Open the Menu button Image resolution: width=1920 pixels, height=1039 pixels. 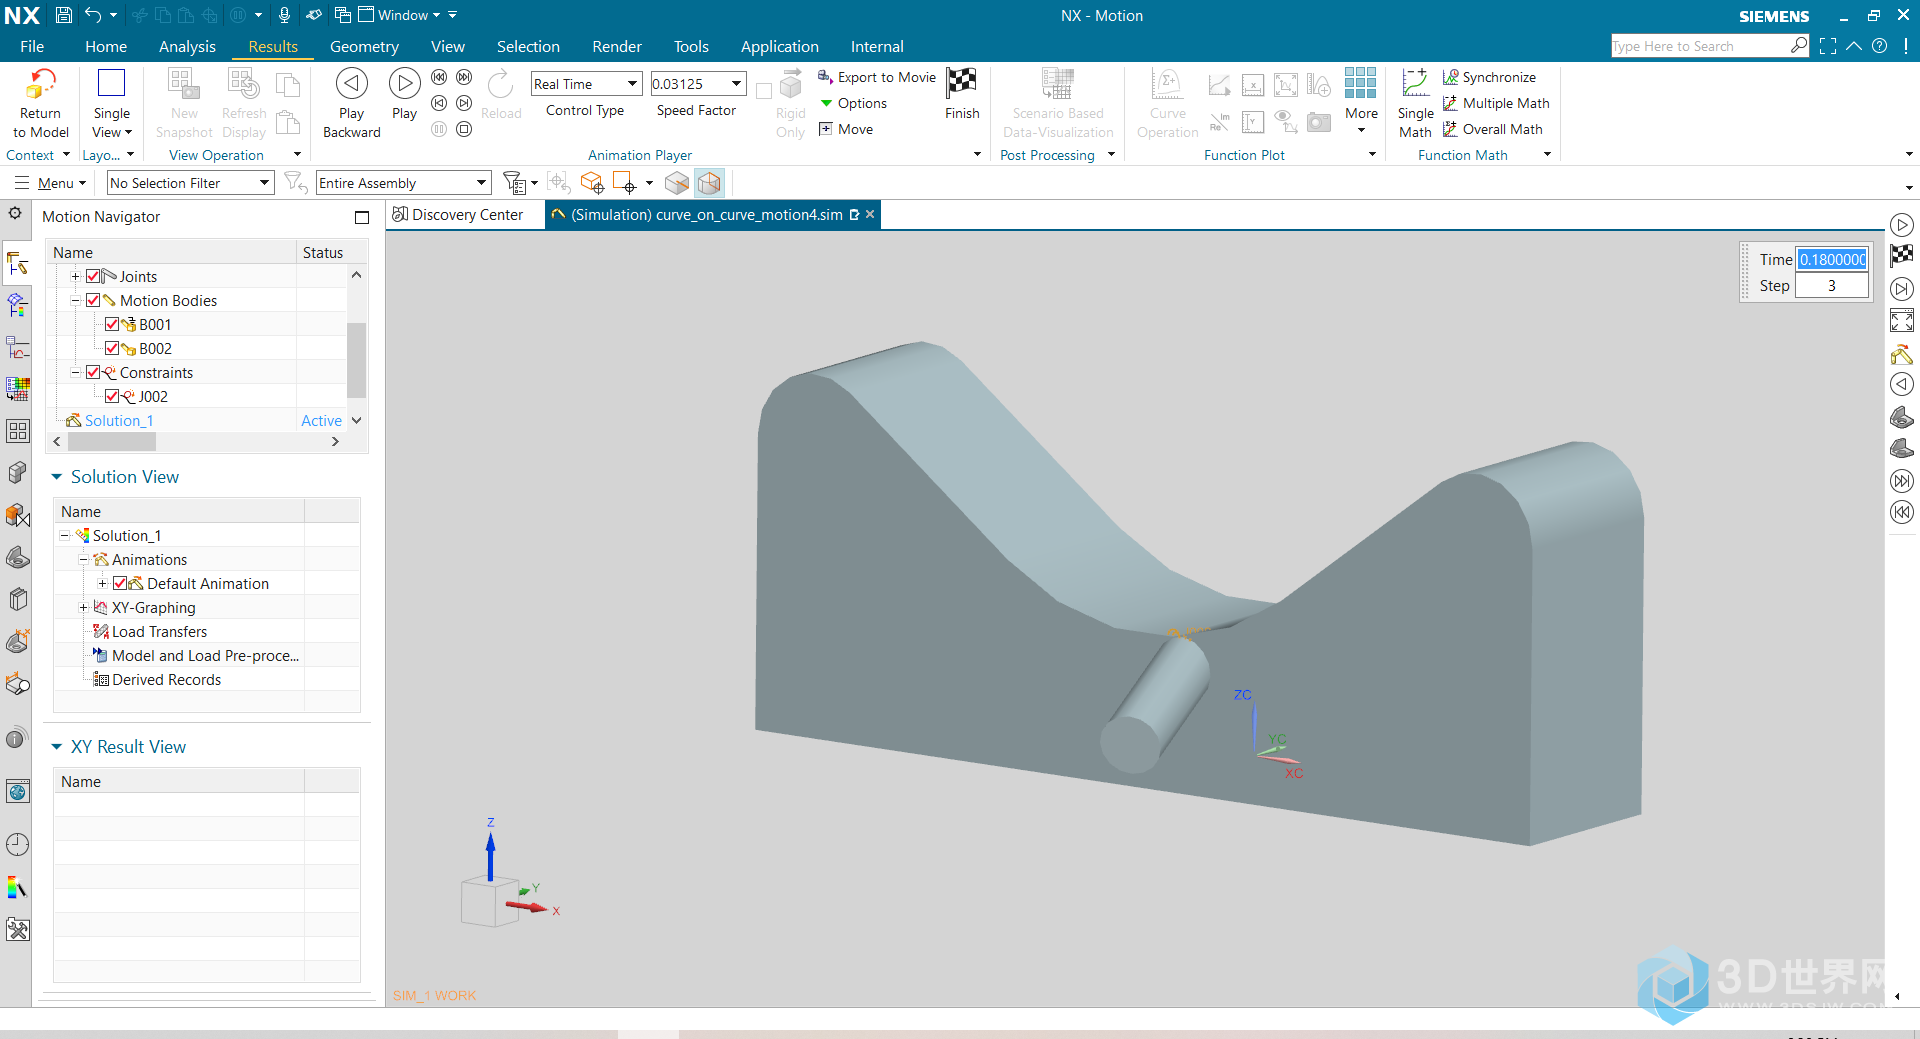coord(50,183)
